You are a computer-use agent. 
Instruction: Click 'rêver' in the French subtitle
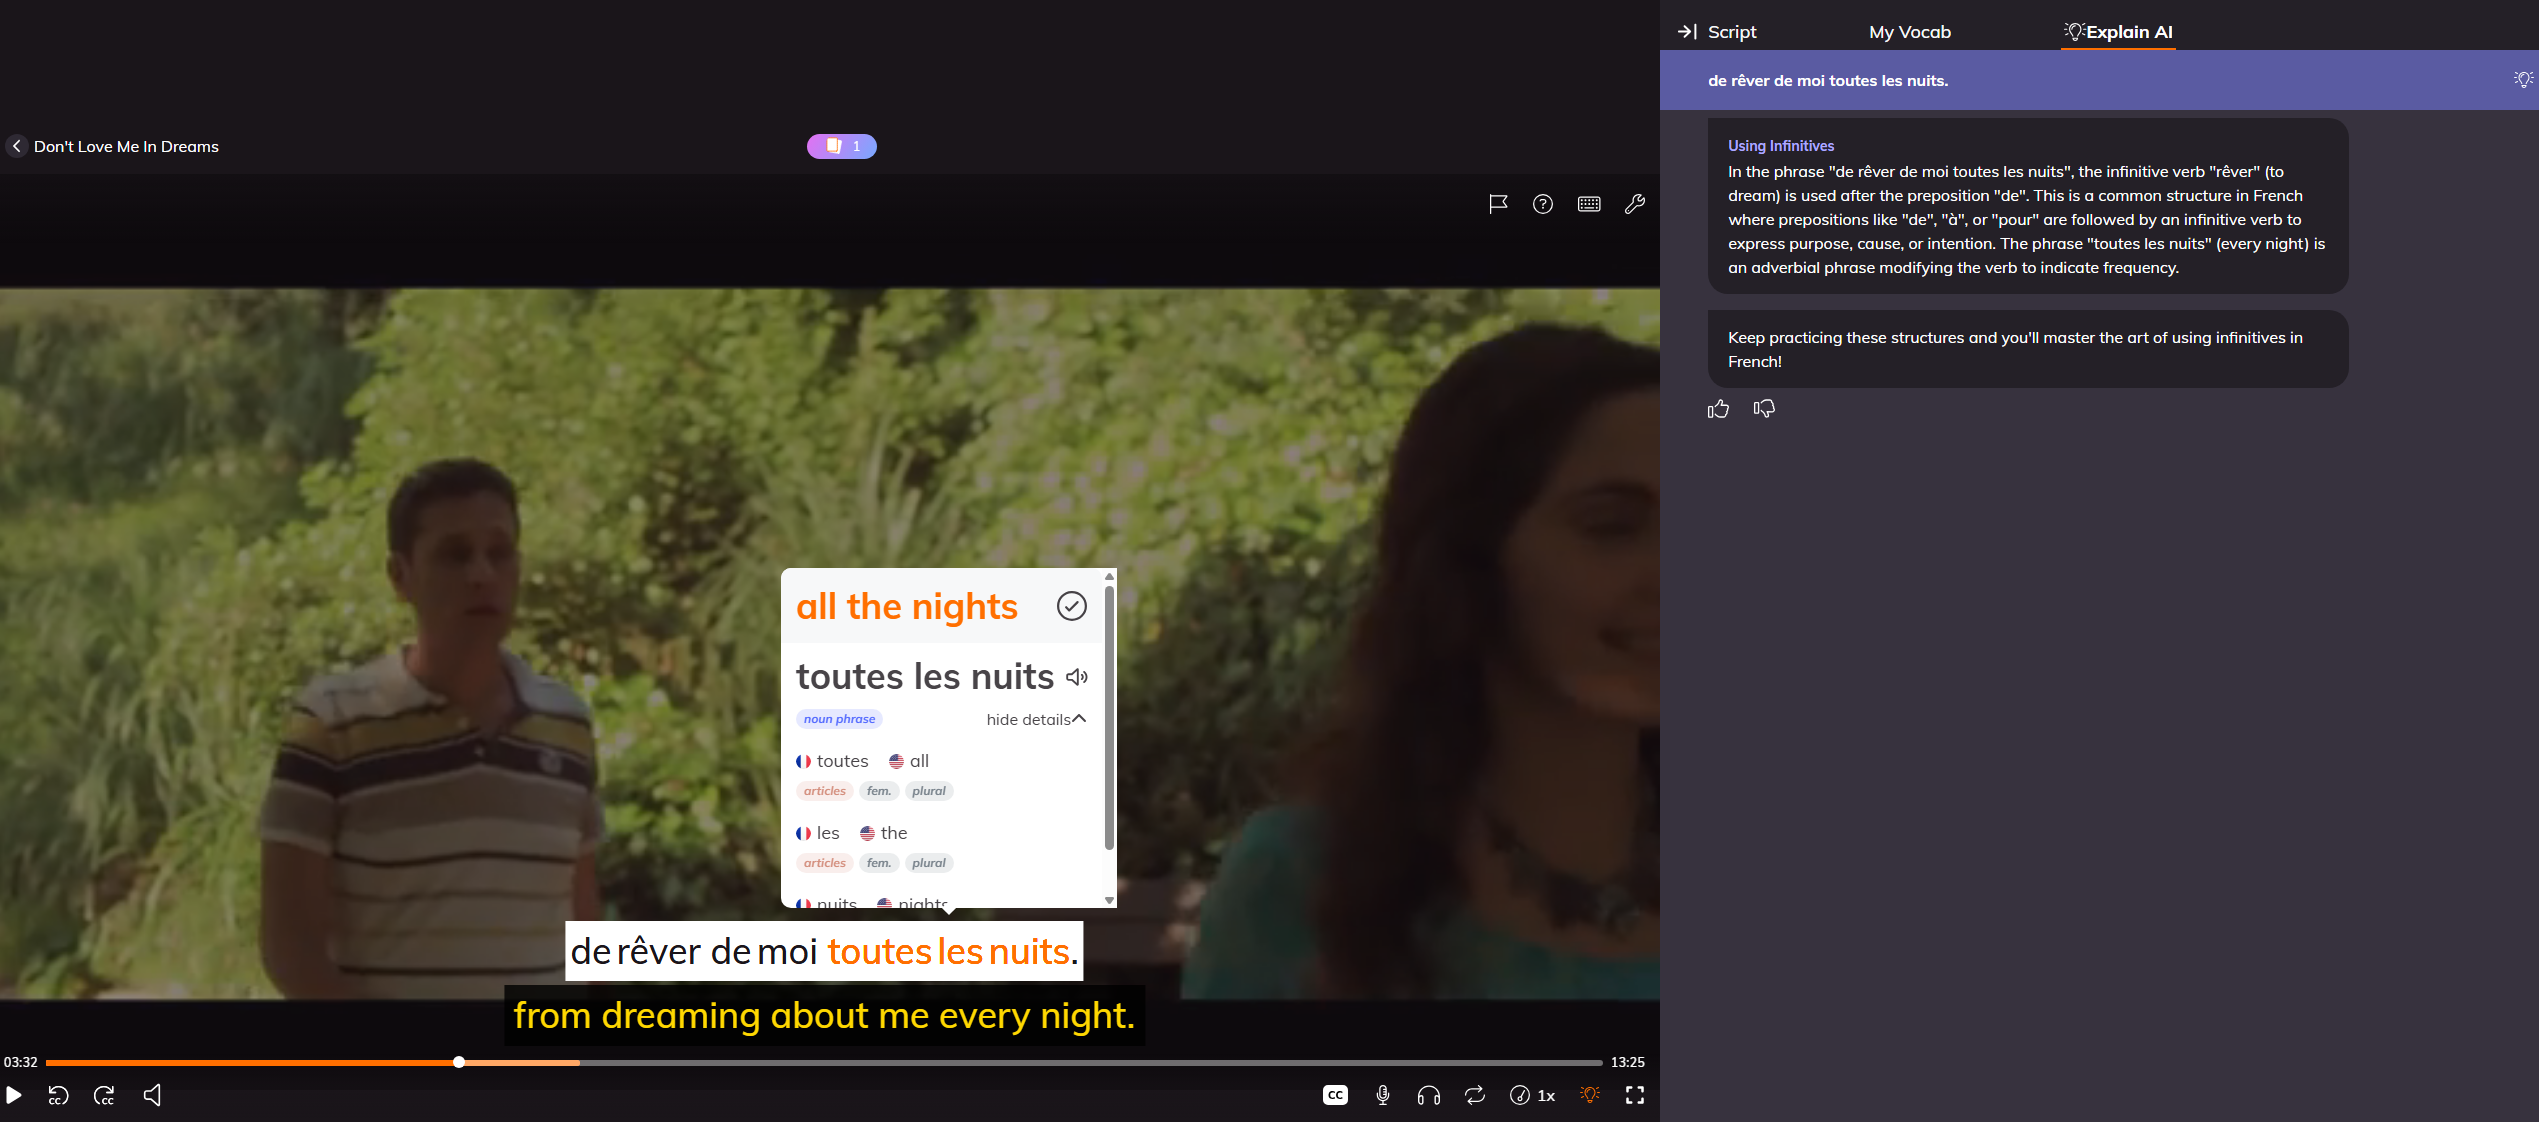[x=660, y=952]
